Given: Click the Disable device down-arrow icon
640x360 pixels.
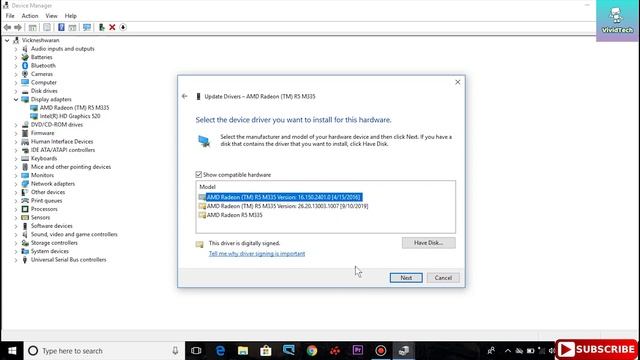Looking at the screenshot, I should click(123, 27).
